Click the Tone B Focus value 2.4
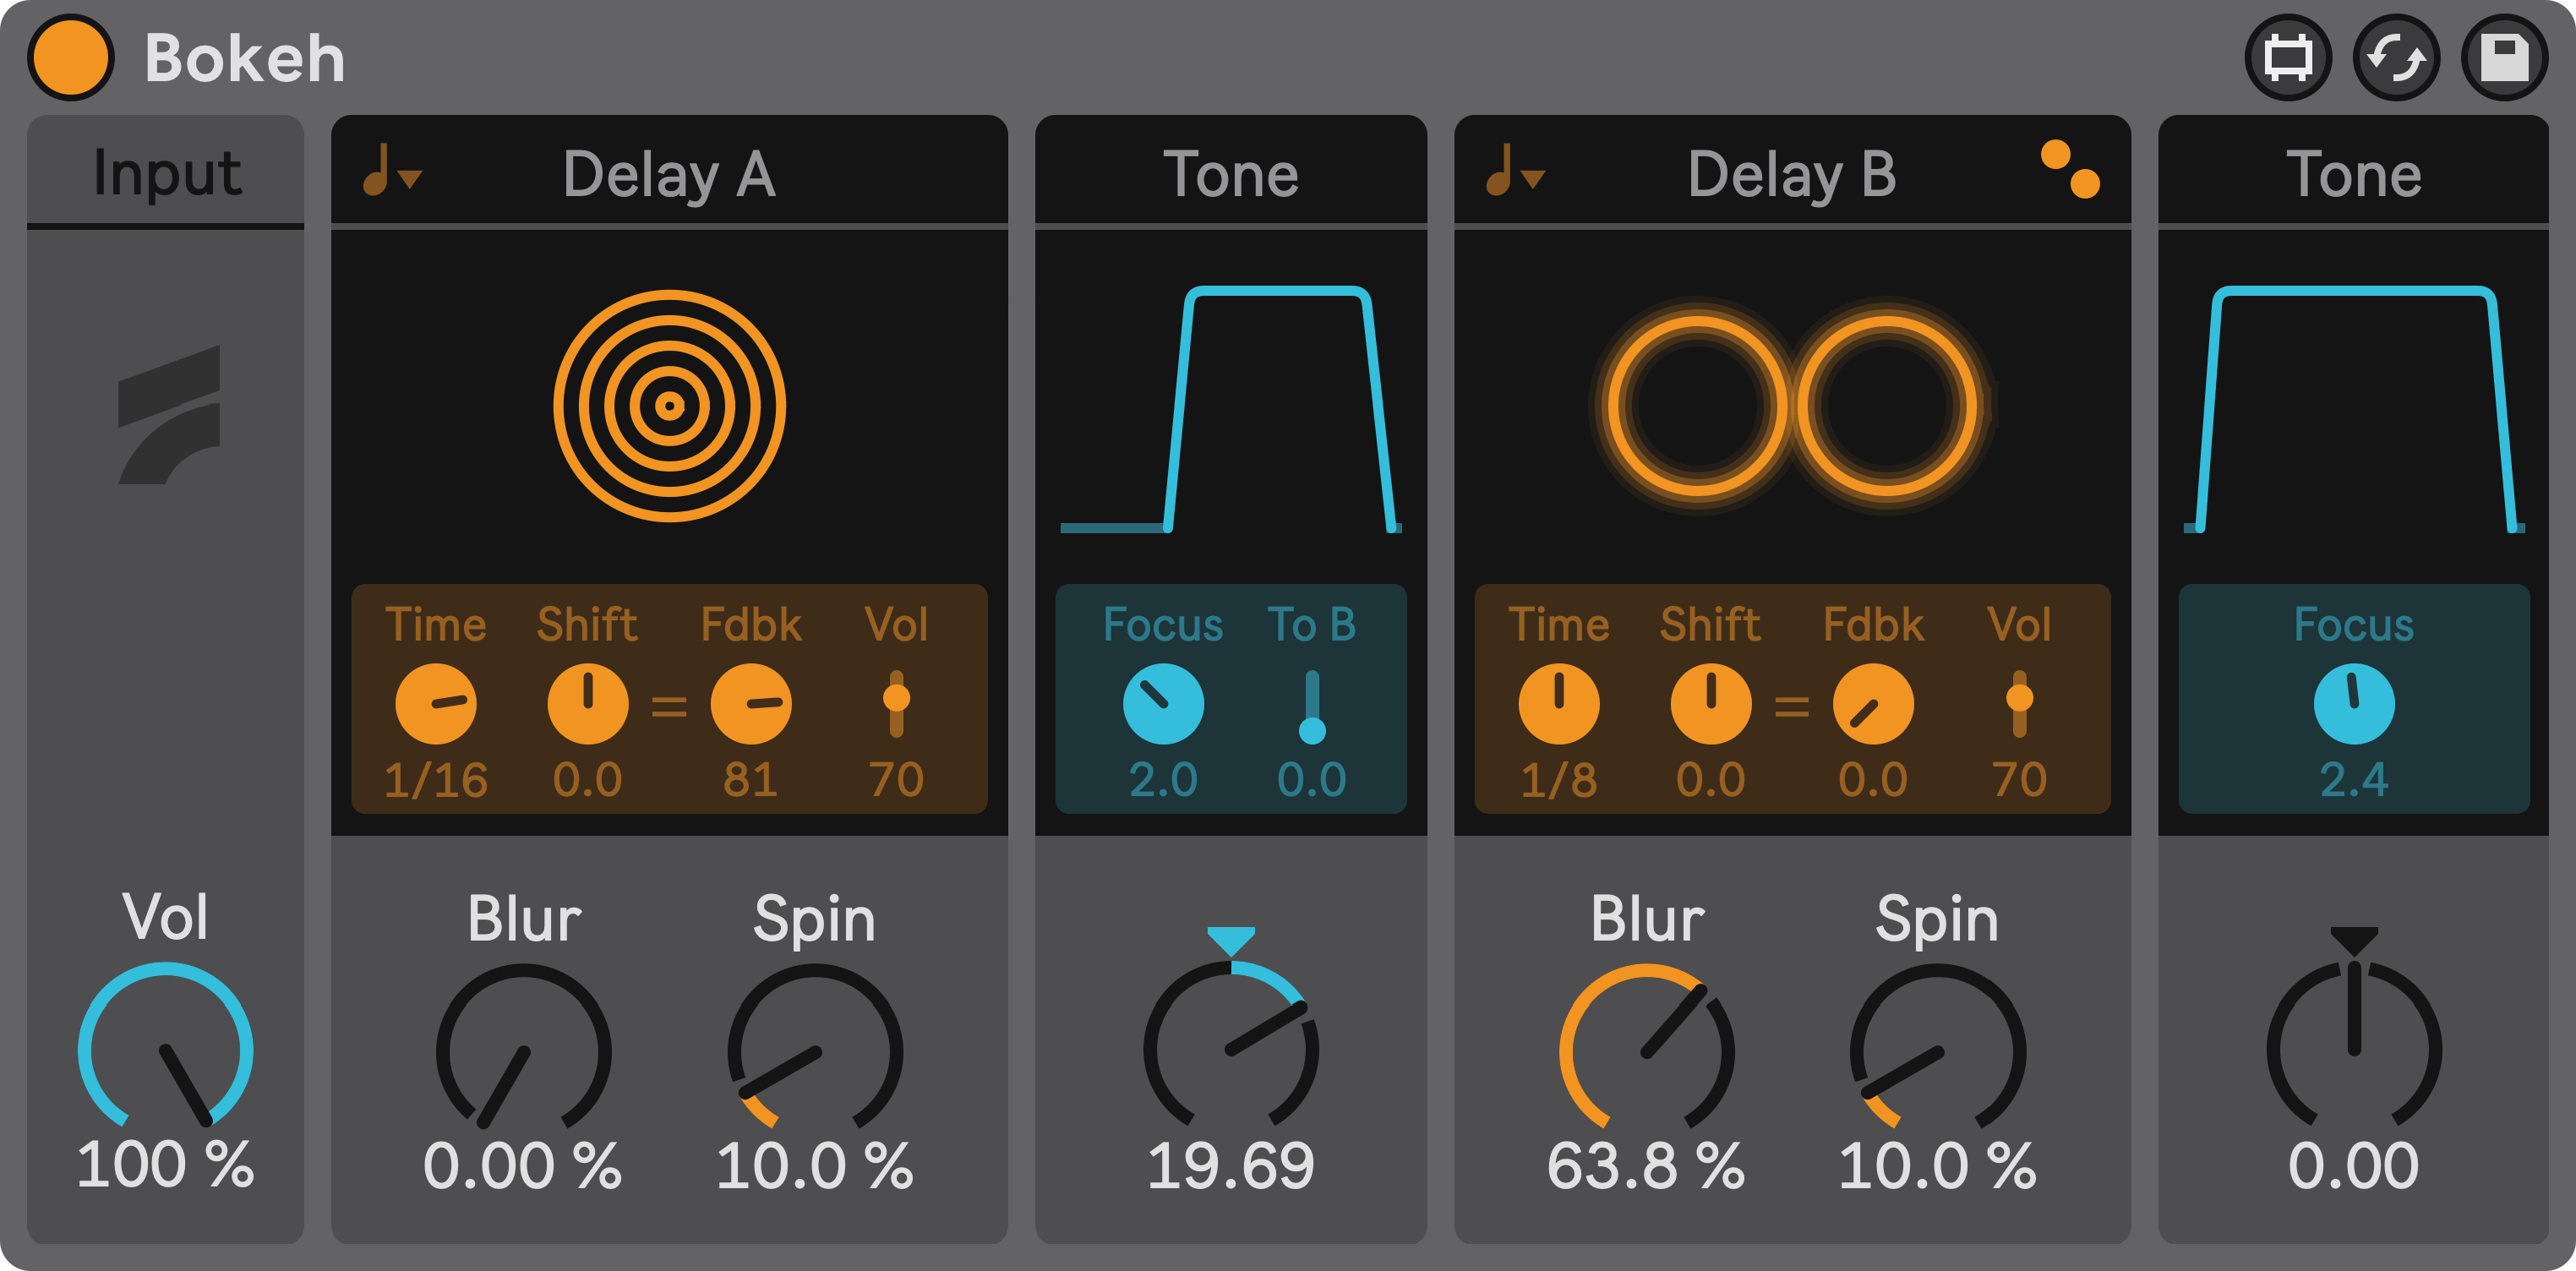This screenshot has height=1271, width=2576. tap(2354, 779)
